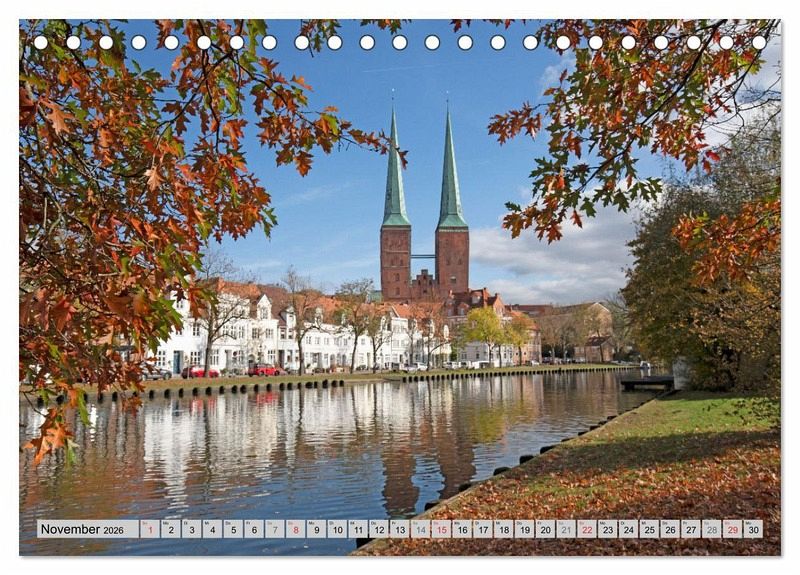Click date cell 11
The image size is (800, 575).
358,529
